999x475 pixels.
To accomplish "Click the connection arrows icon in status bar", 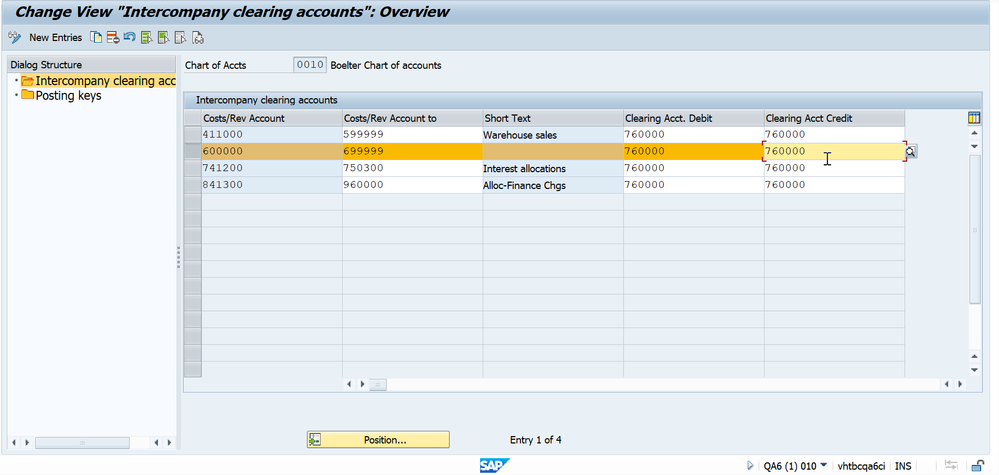I will pos(951,465).
